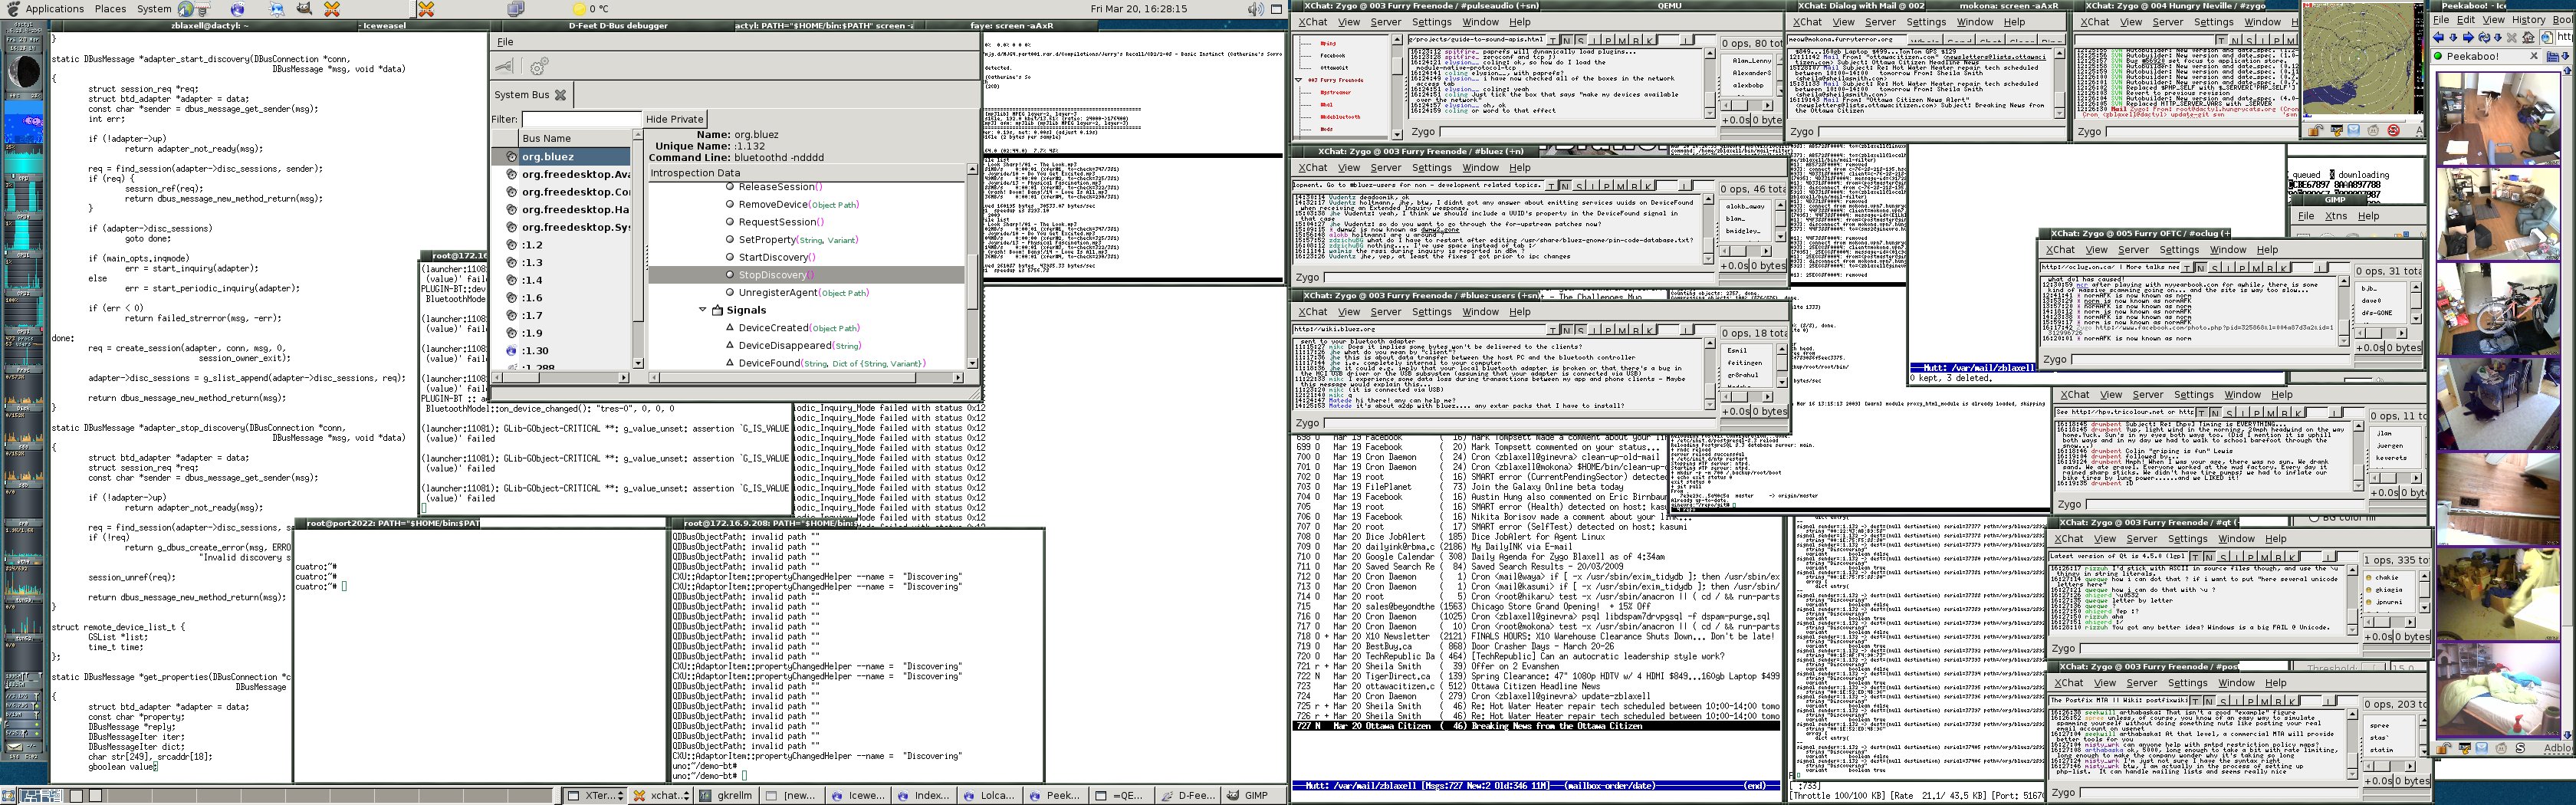Click the Home icon in Peekaboo Iceweasel
The height and width of the screenshot is (805, 2576).
pyautogui.click(x=2529, y=37)
